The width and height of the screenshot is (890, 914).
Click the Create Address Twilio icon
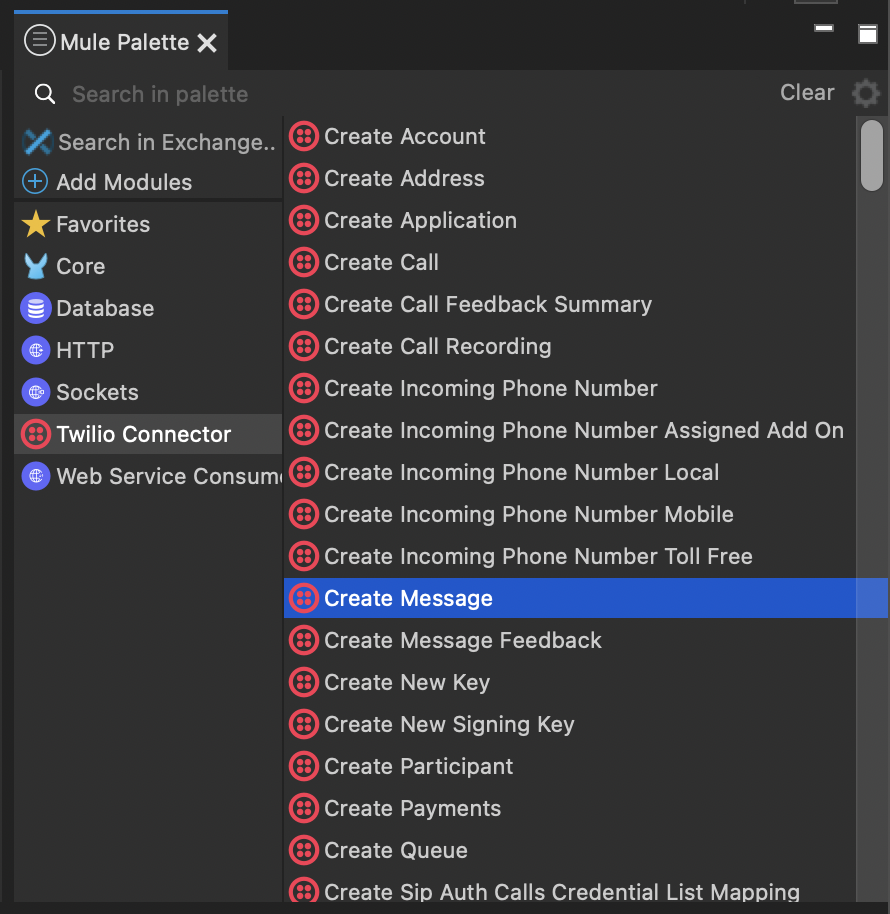[304, 178]
